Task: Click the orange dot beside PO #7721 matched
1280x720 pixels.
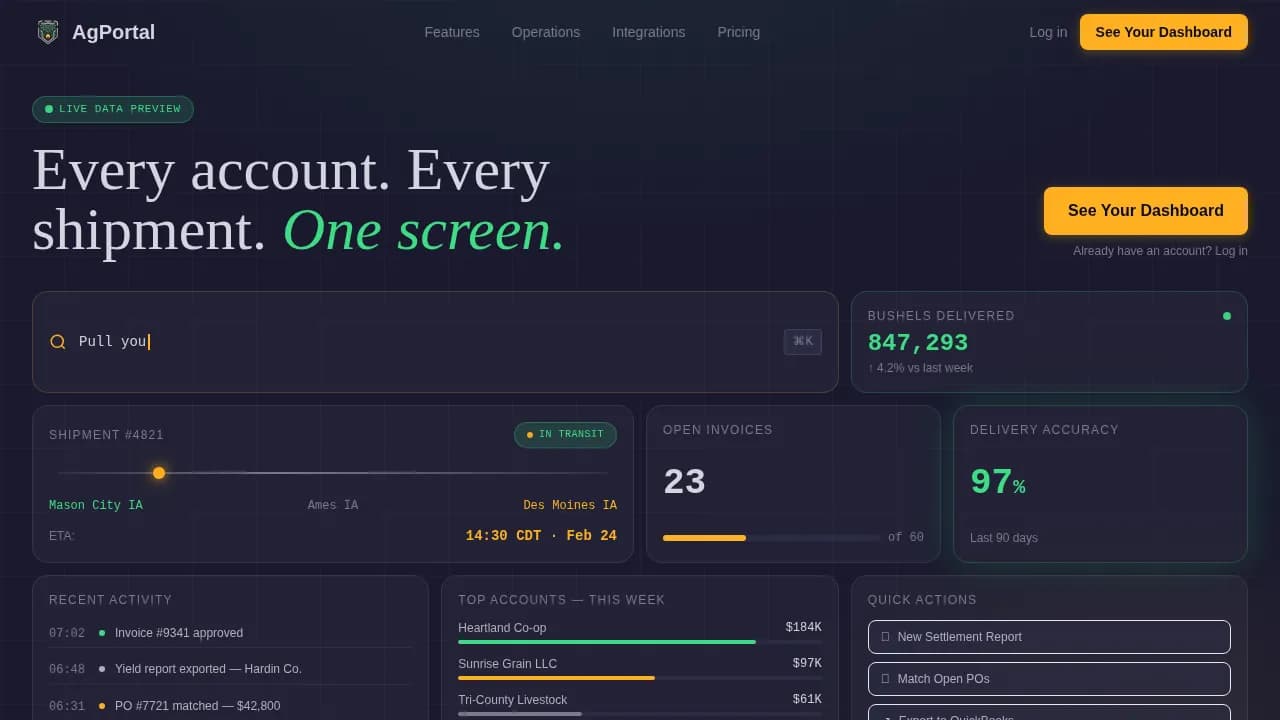Action: [102, 706]
